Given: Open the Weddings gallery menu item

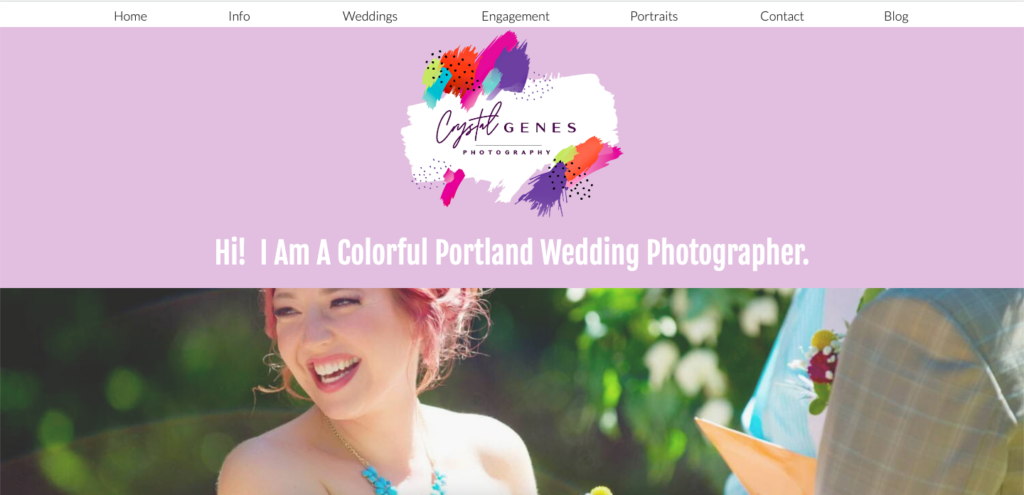Looking at the screenshot, I should tap(370, 16).
